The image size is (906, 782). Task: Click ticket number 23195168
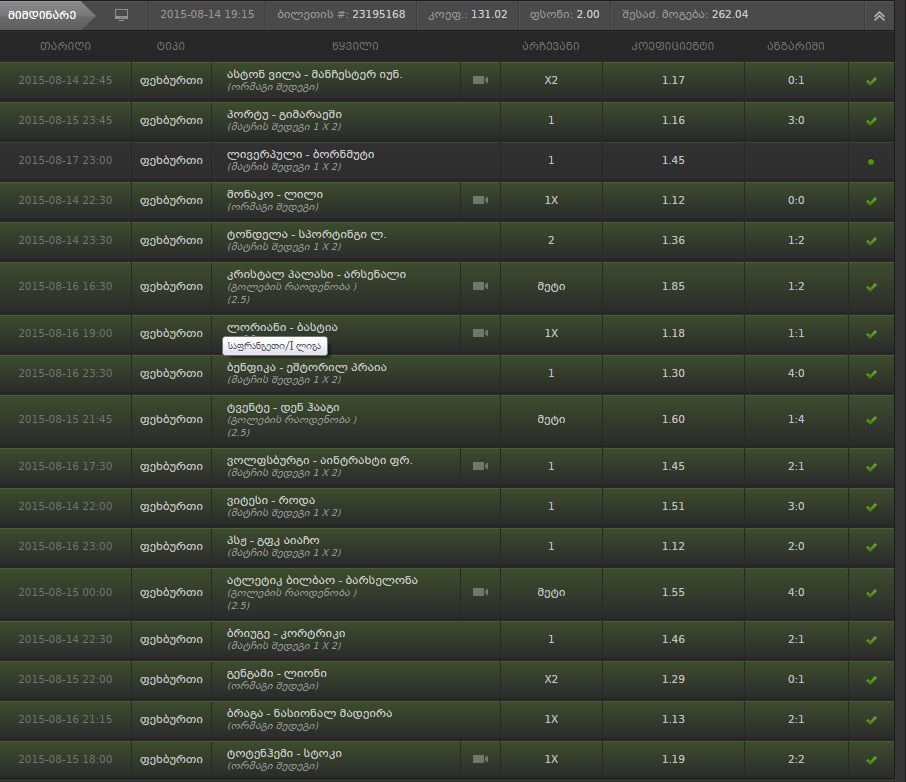click(x=378, y=14)
